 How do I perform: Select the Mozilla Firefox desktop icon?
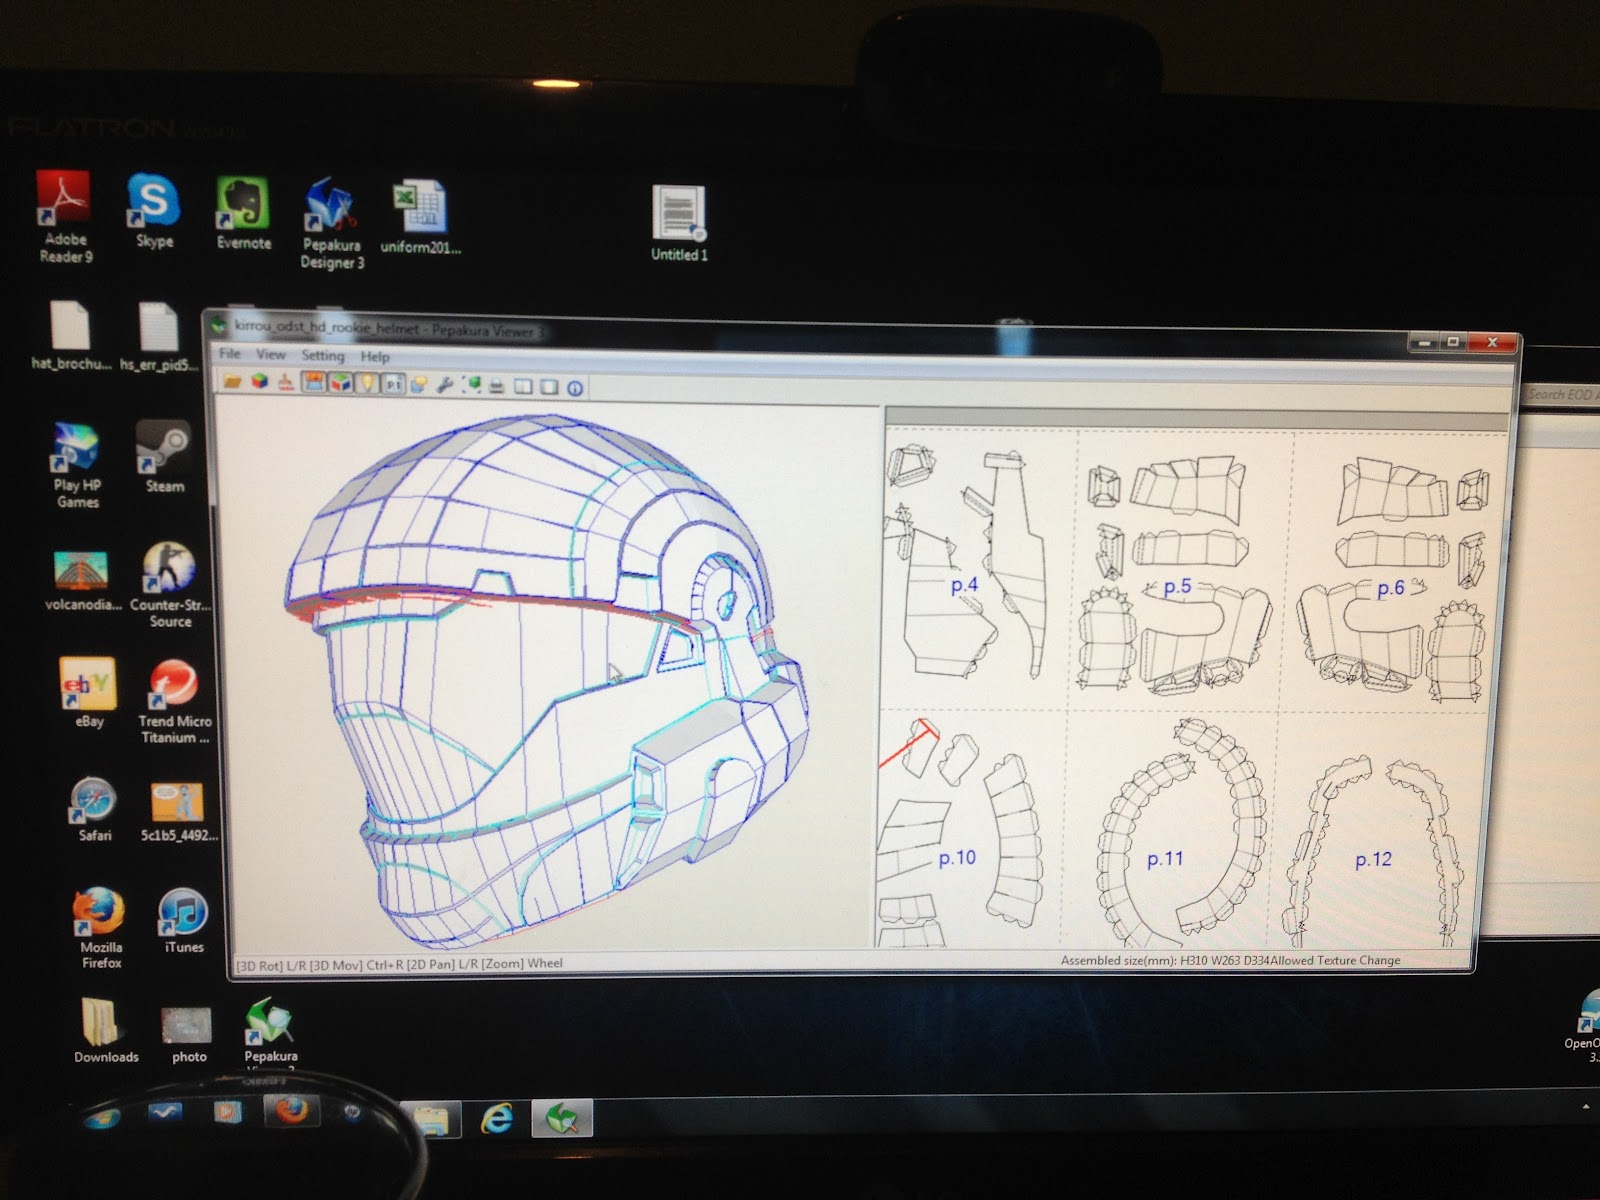click(100, 927)
